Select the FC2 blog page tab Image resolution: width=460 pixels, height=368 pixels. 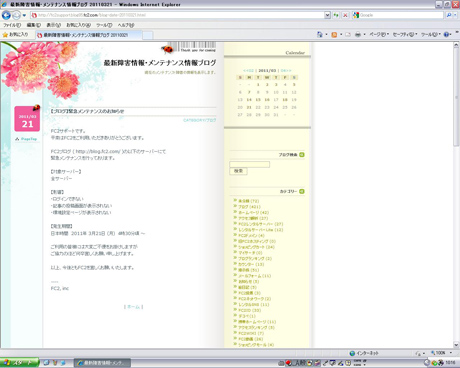pyautogui.click(x=89, y=35)
